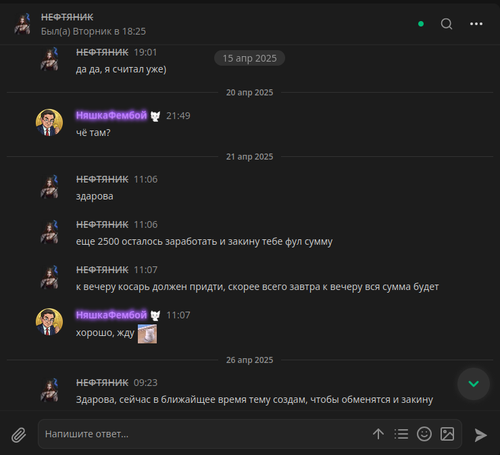Click НяшкаФембой name at 21:49 message
Viewport: 500px width, 455px height.
pyautogui.click(x=111, y=115)
